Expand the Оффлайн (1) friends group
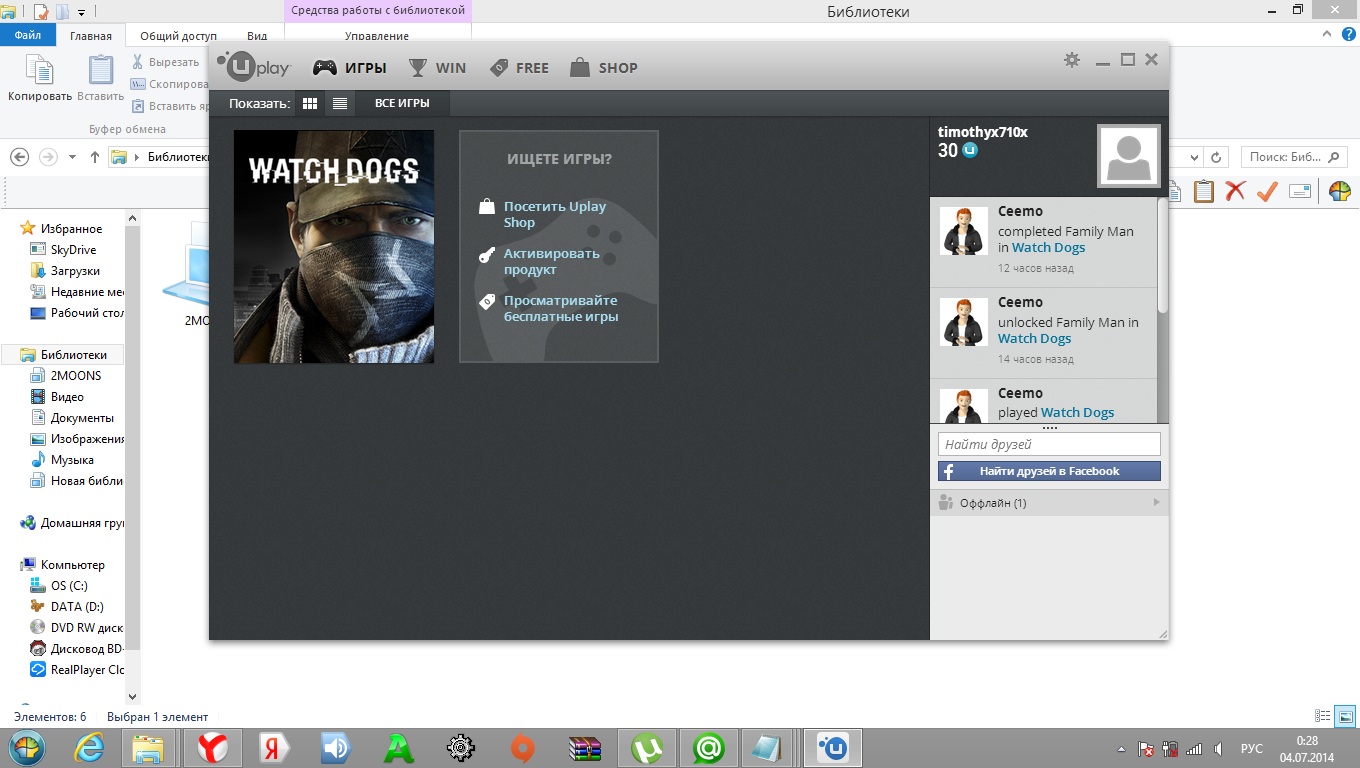The width and height of the screenshot is (1360, 768). [1049, 503]
